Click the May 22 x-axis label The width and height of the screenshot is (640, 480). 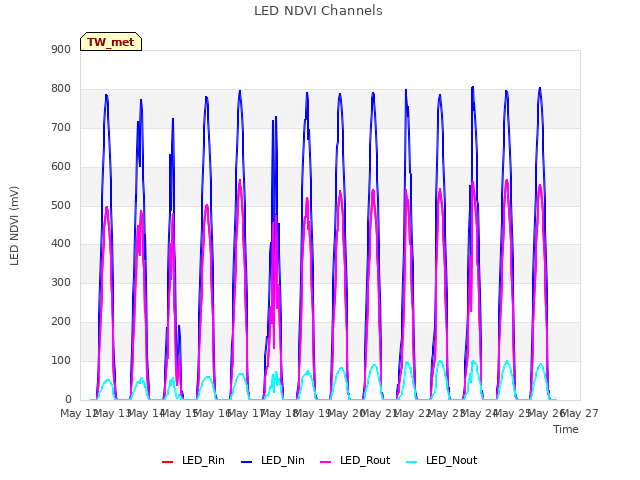pyautogui.click(x=412, y=413)
